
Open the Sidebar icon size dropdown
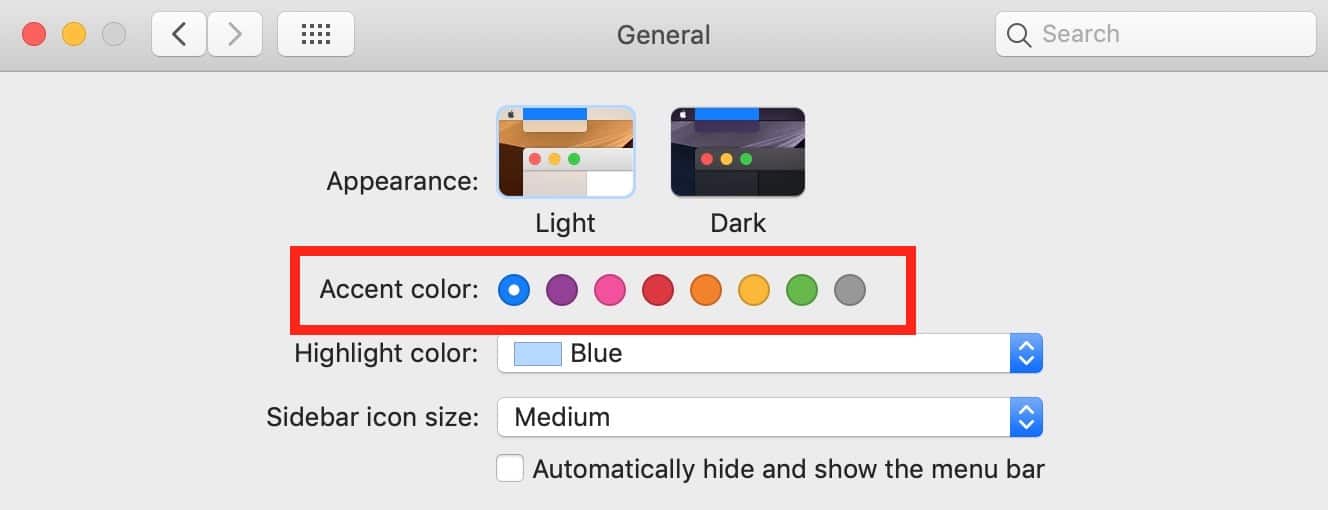770,417
